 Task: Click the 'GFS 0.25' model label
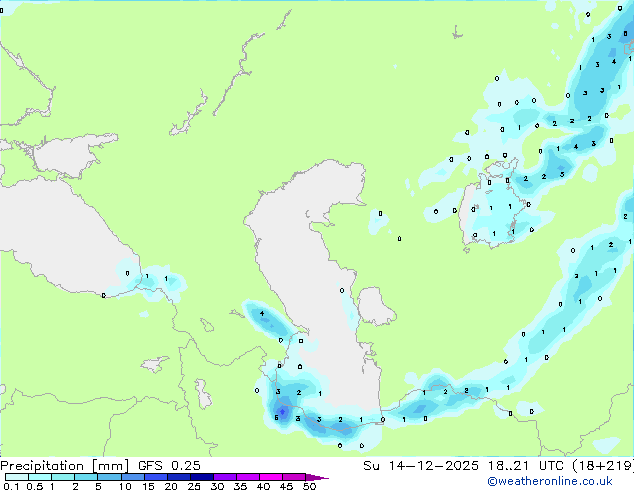tap(169, 466)
